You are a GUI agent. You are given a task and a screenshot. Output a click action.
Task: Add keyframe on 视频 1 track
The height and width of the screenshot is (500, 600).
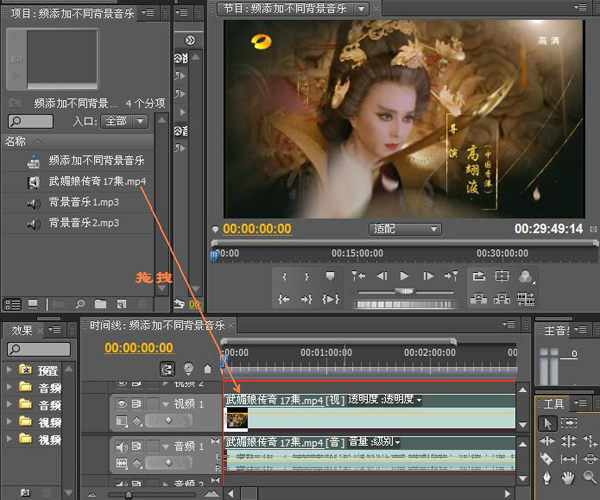(x=169, y=420)
